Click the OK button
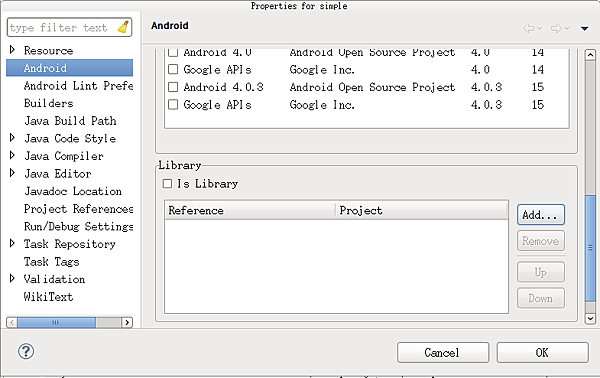This screenshot has width=600, height=378. [x=542, y=352]
